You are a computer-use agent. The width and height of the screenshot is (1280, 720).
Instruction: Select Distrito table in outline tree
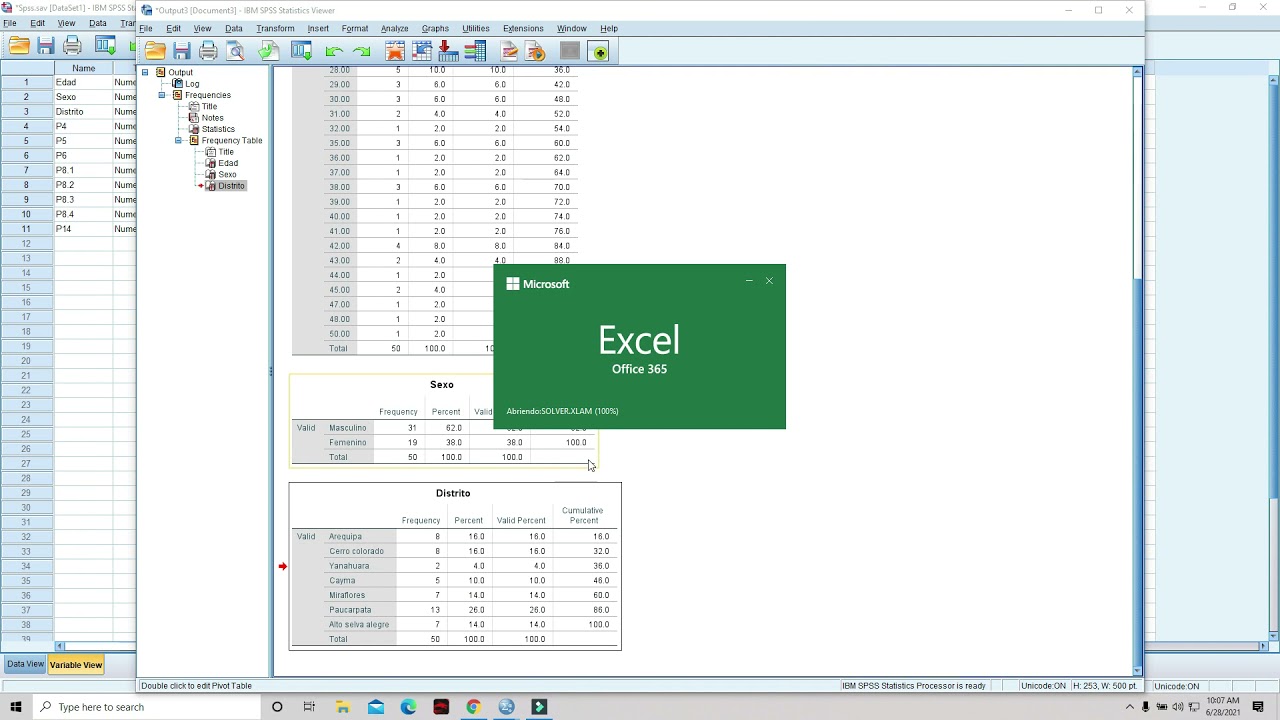(x=231, y=186)
